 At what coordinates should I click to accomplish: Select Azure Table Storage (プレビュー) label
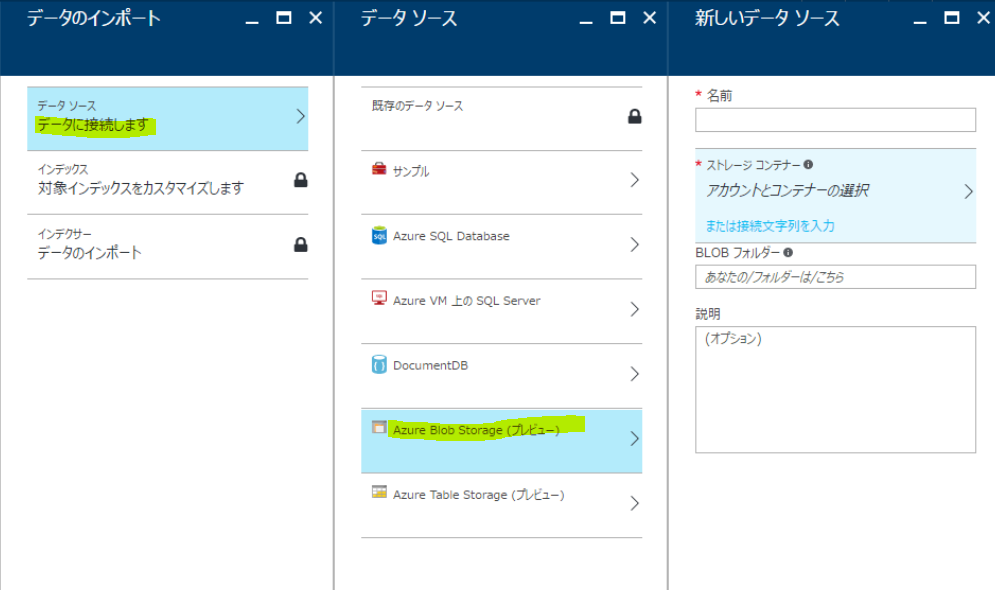478,495
